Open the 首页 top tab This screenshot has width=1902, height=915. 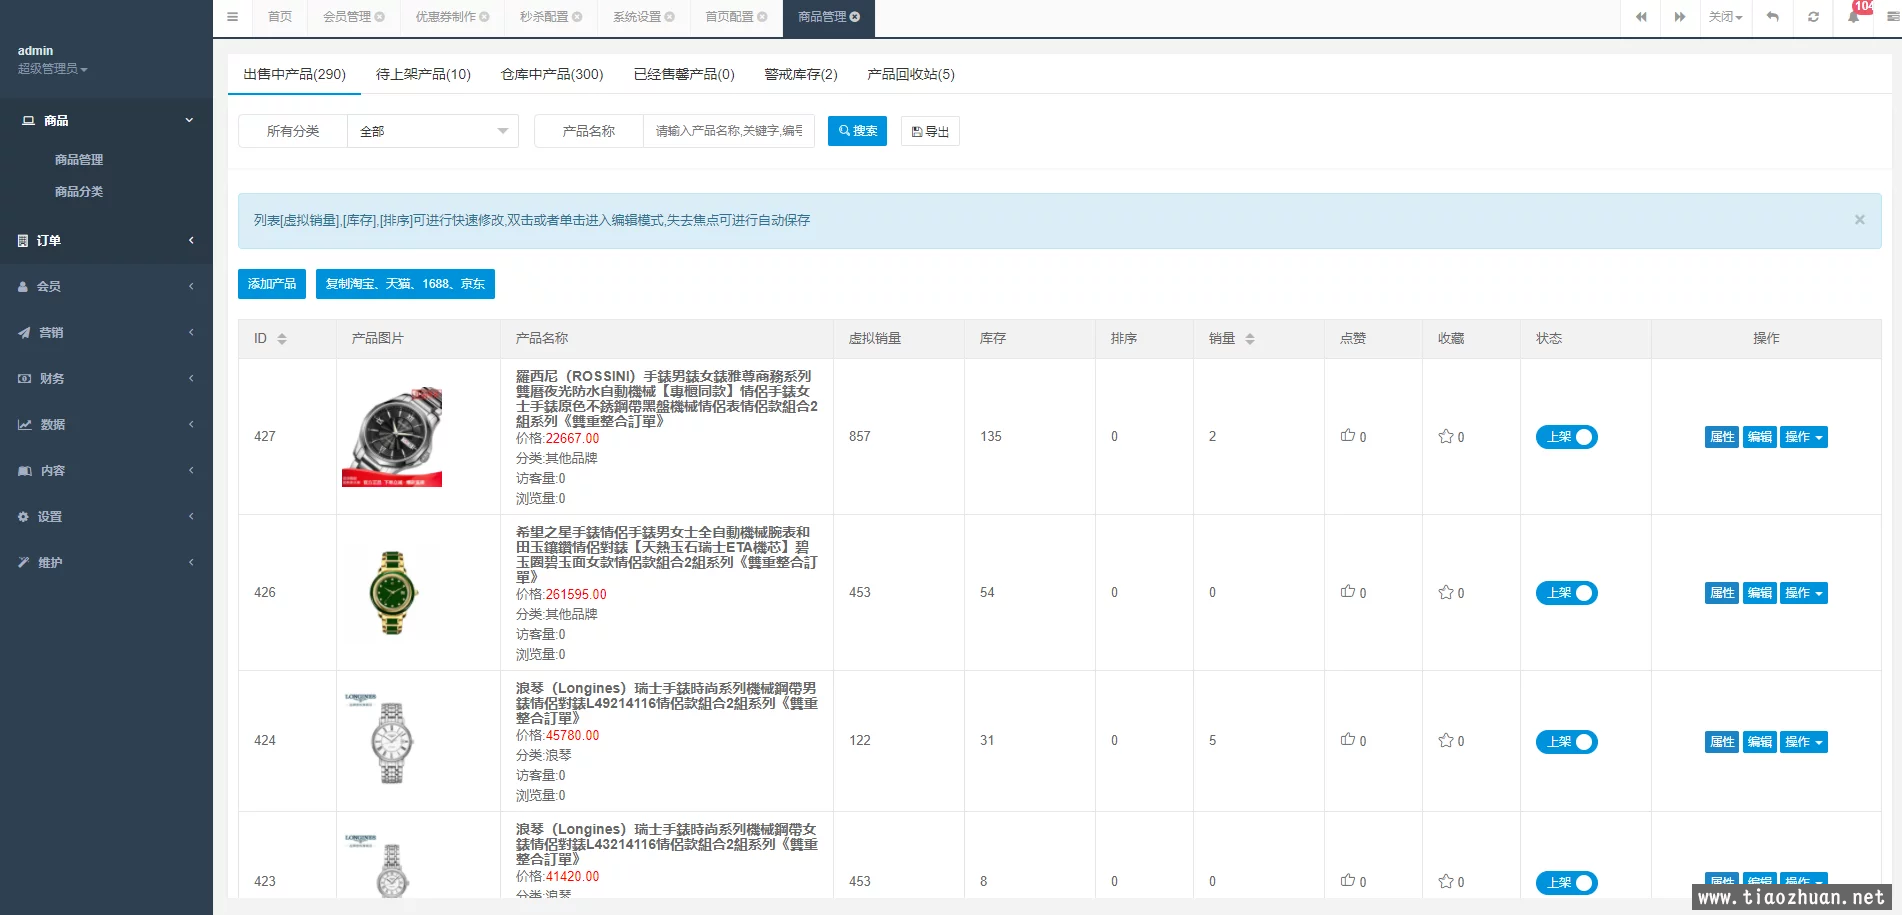[x=280, y=17]
